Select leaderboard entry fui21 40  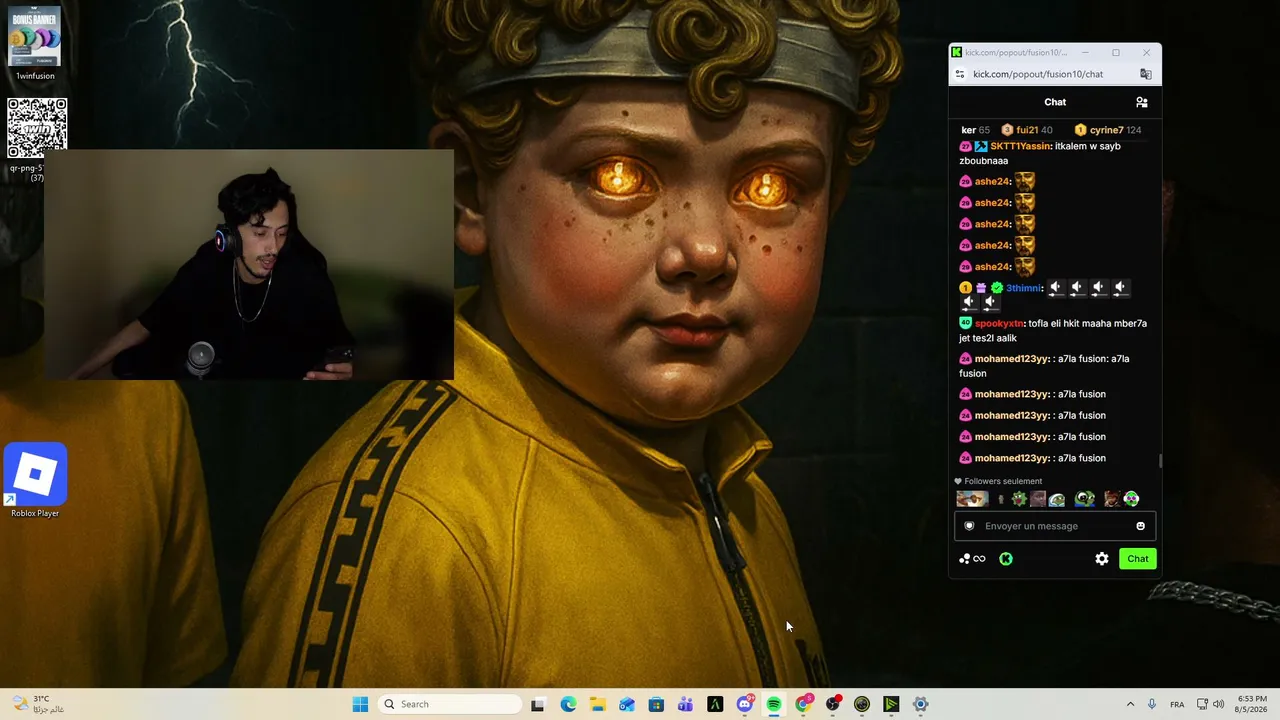(x=1027, y=130)
